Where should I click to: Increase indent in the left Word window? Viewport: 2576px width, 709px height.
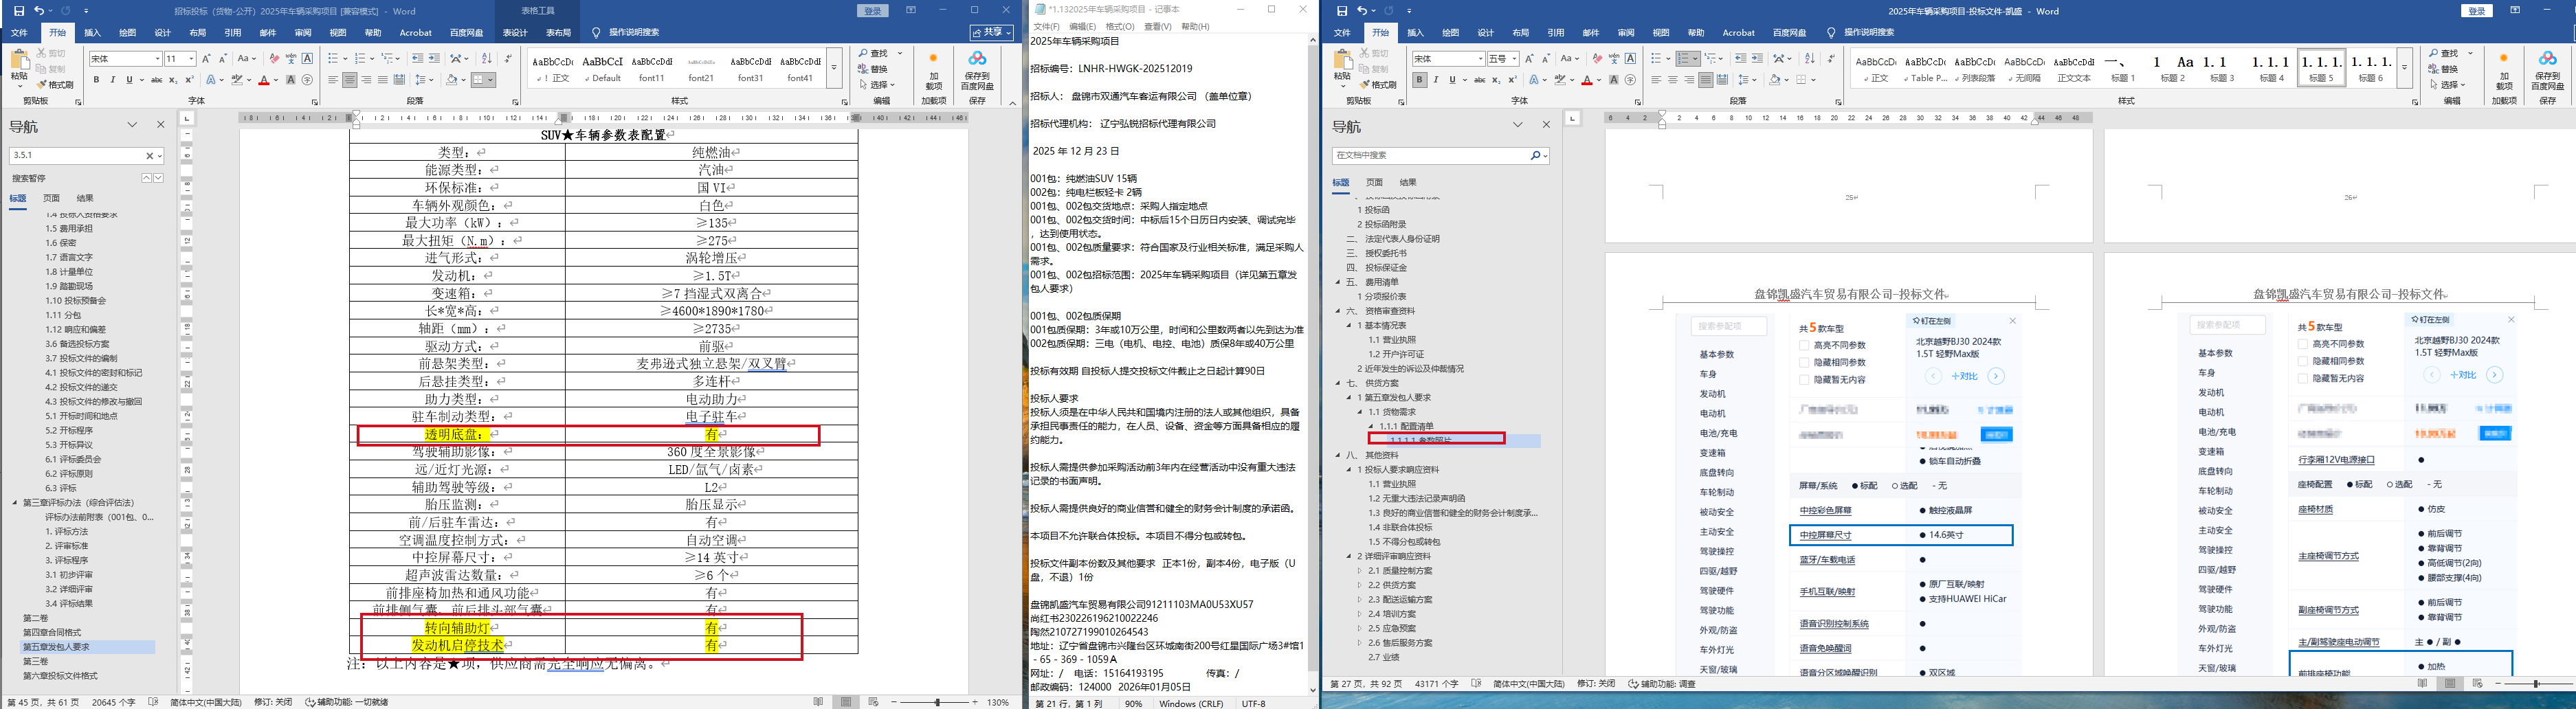pos(434,59)
